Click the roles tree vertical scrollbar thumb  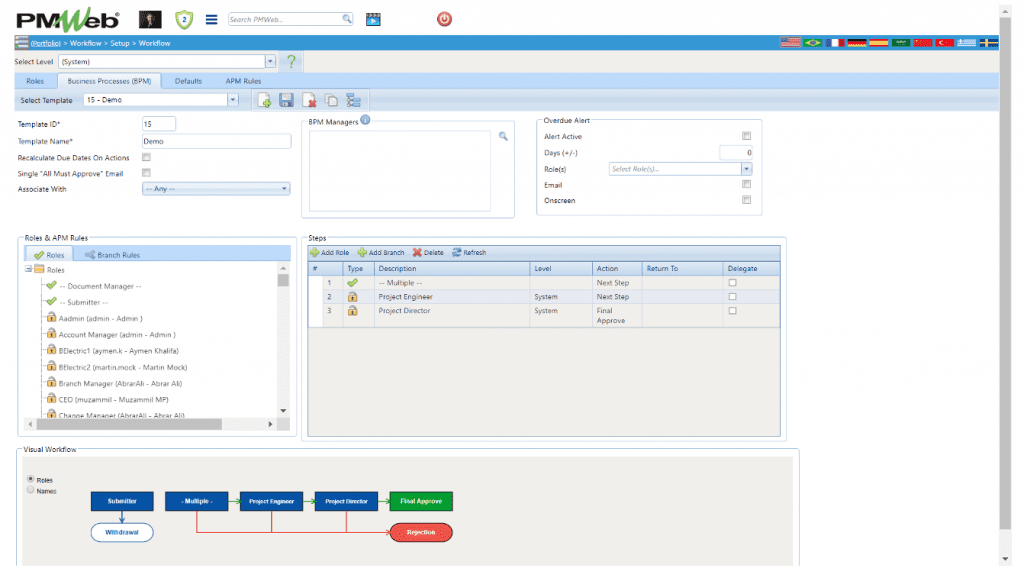point(283,280)
